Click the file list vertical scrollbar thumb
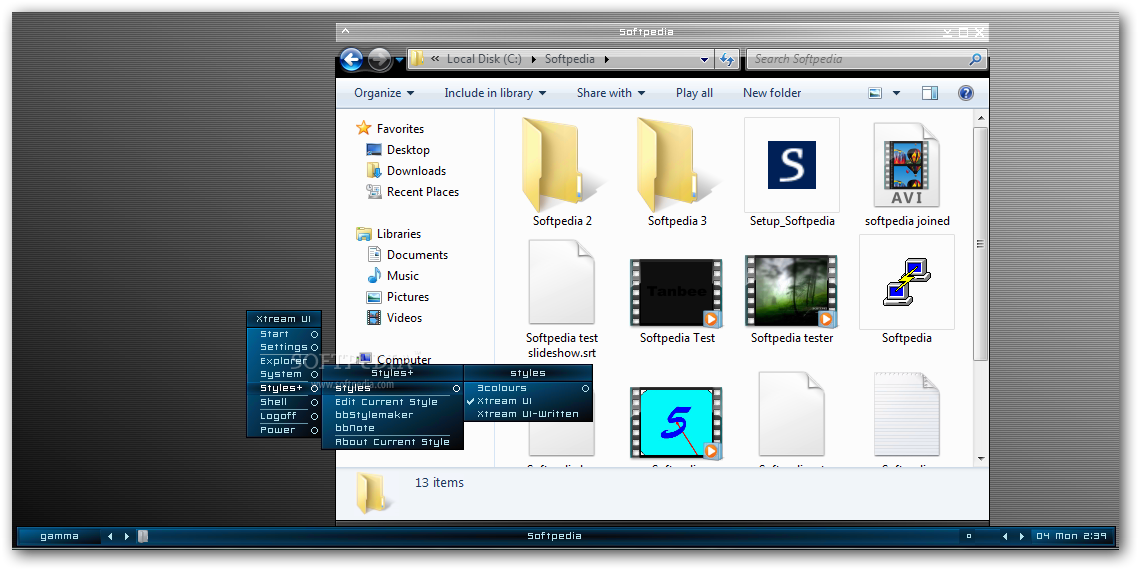 (x=981, y=244)
